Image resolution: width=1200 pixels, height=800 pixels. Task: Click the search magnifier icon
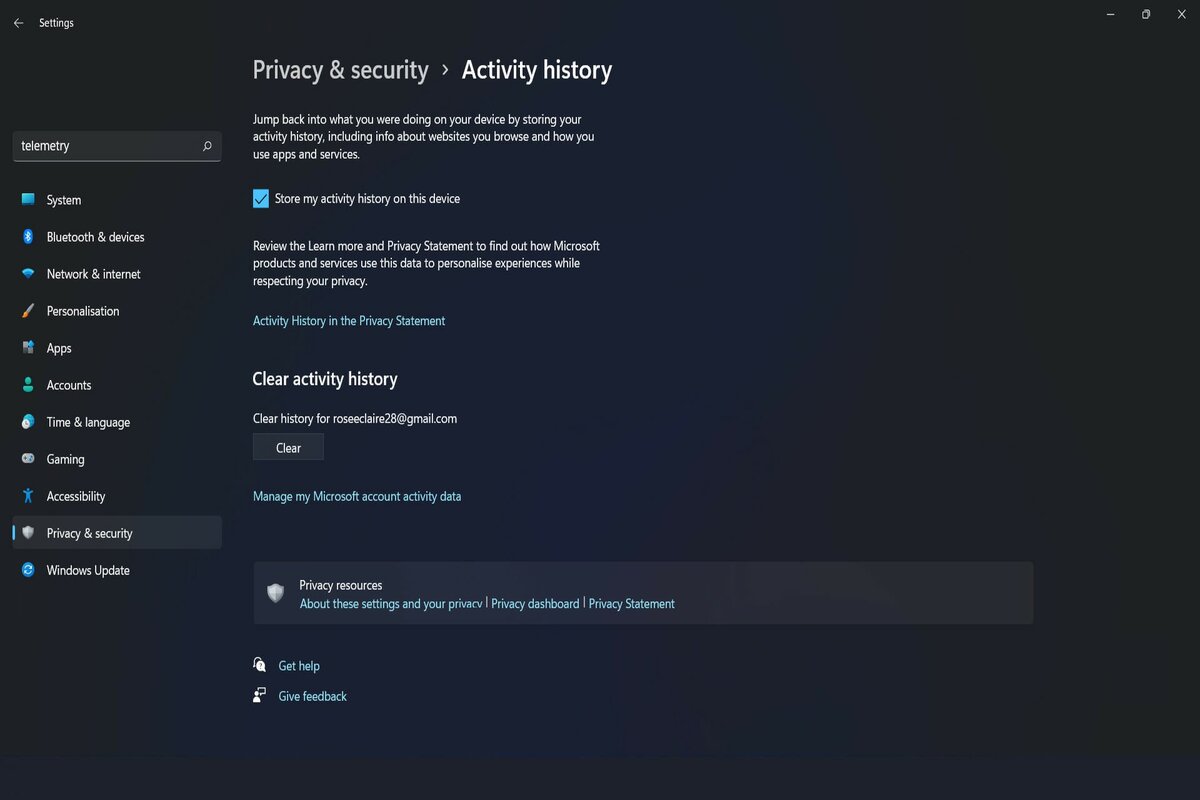point(207,146)
